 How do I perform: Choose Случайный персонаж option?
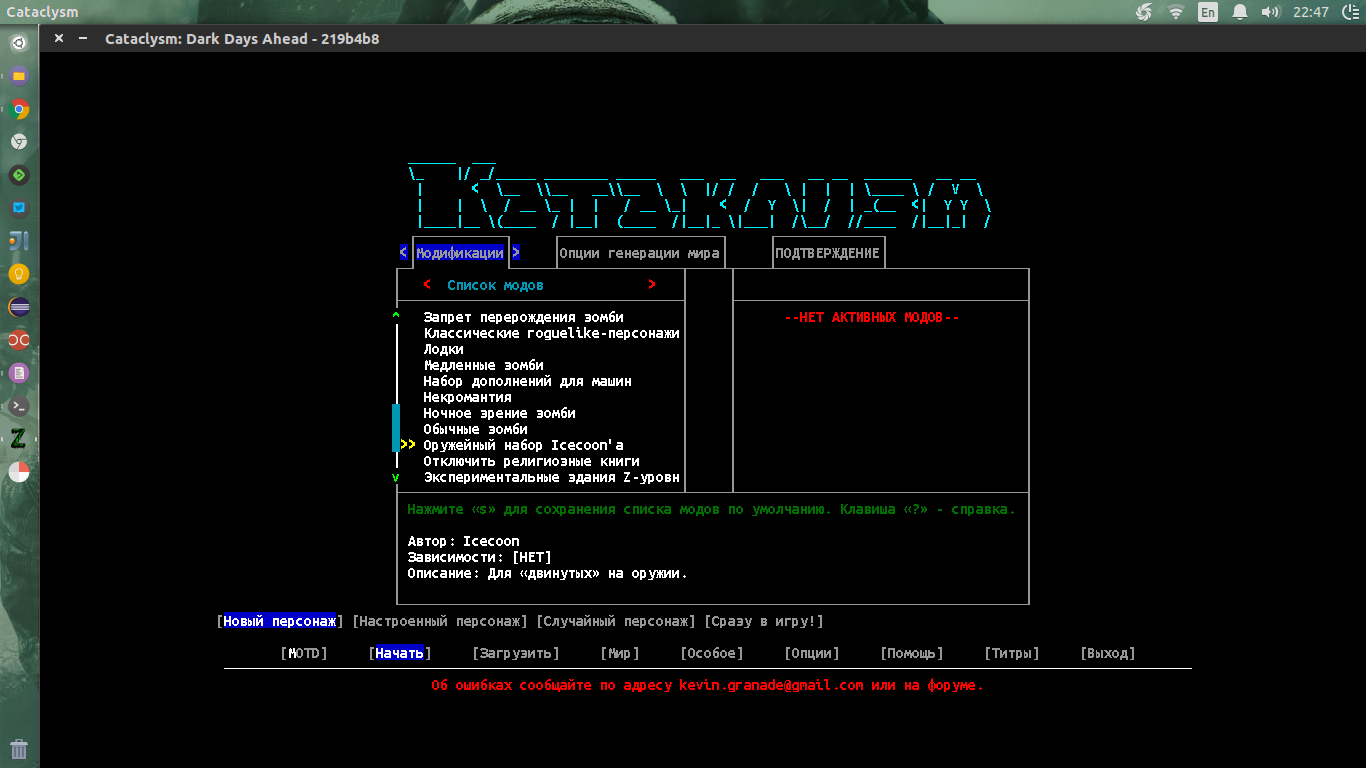[x=616, y=621]
